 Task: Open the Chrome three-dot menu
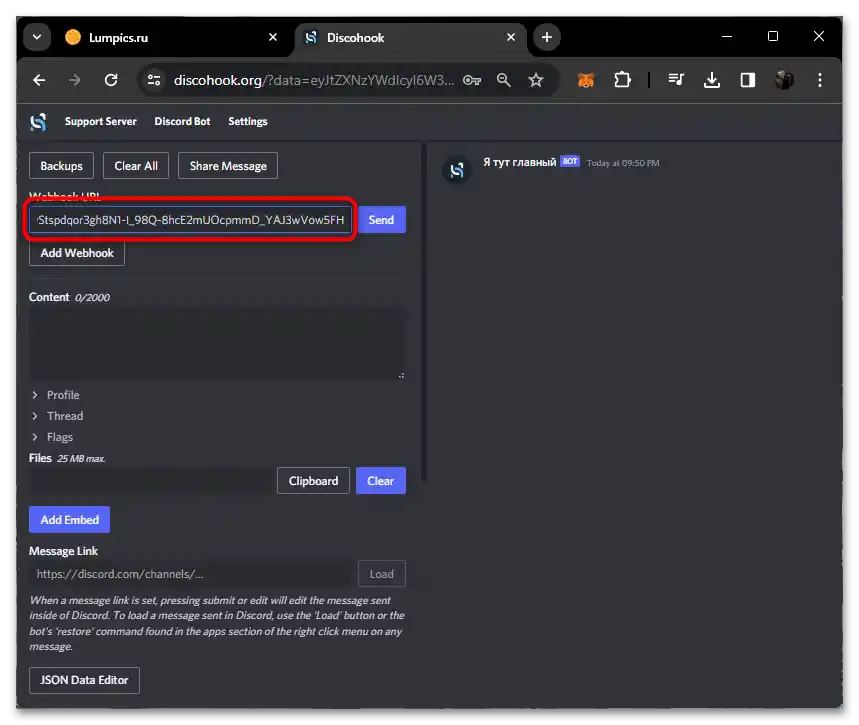[x=820, y=81]
